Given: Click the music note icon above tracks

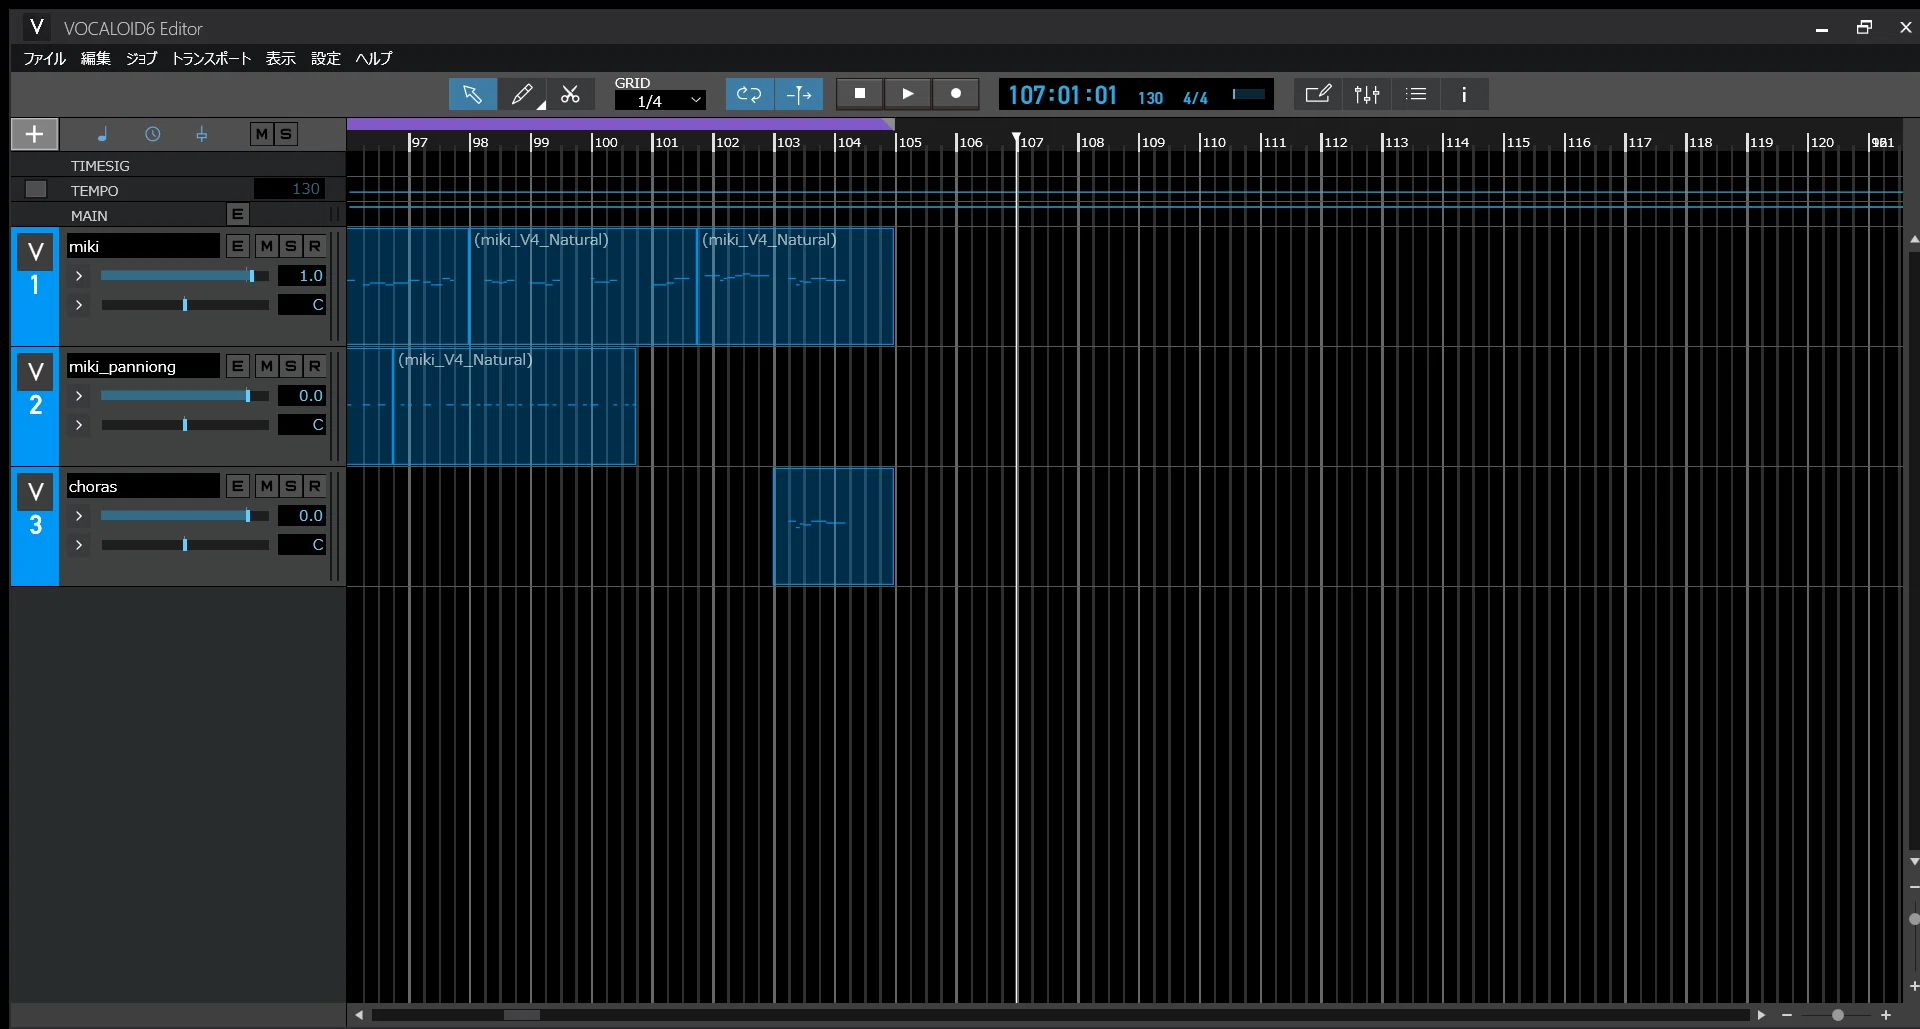Looking at the screenshot, I should 102,134.
